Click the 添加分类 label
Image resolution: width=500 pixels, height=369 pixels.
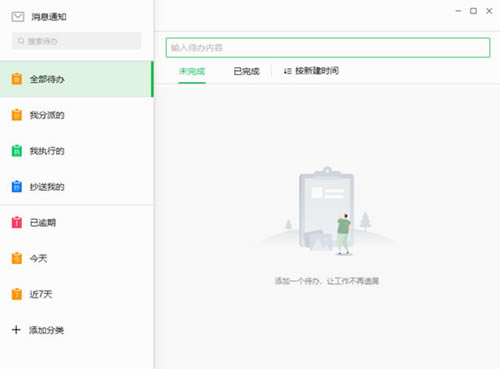(46, 330)
